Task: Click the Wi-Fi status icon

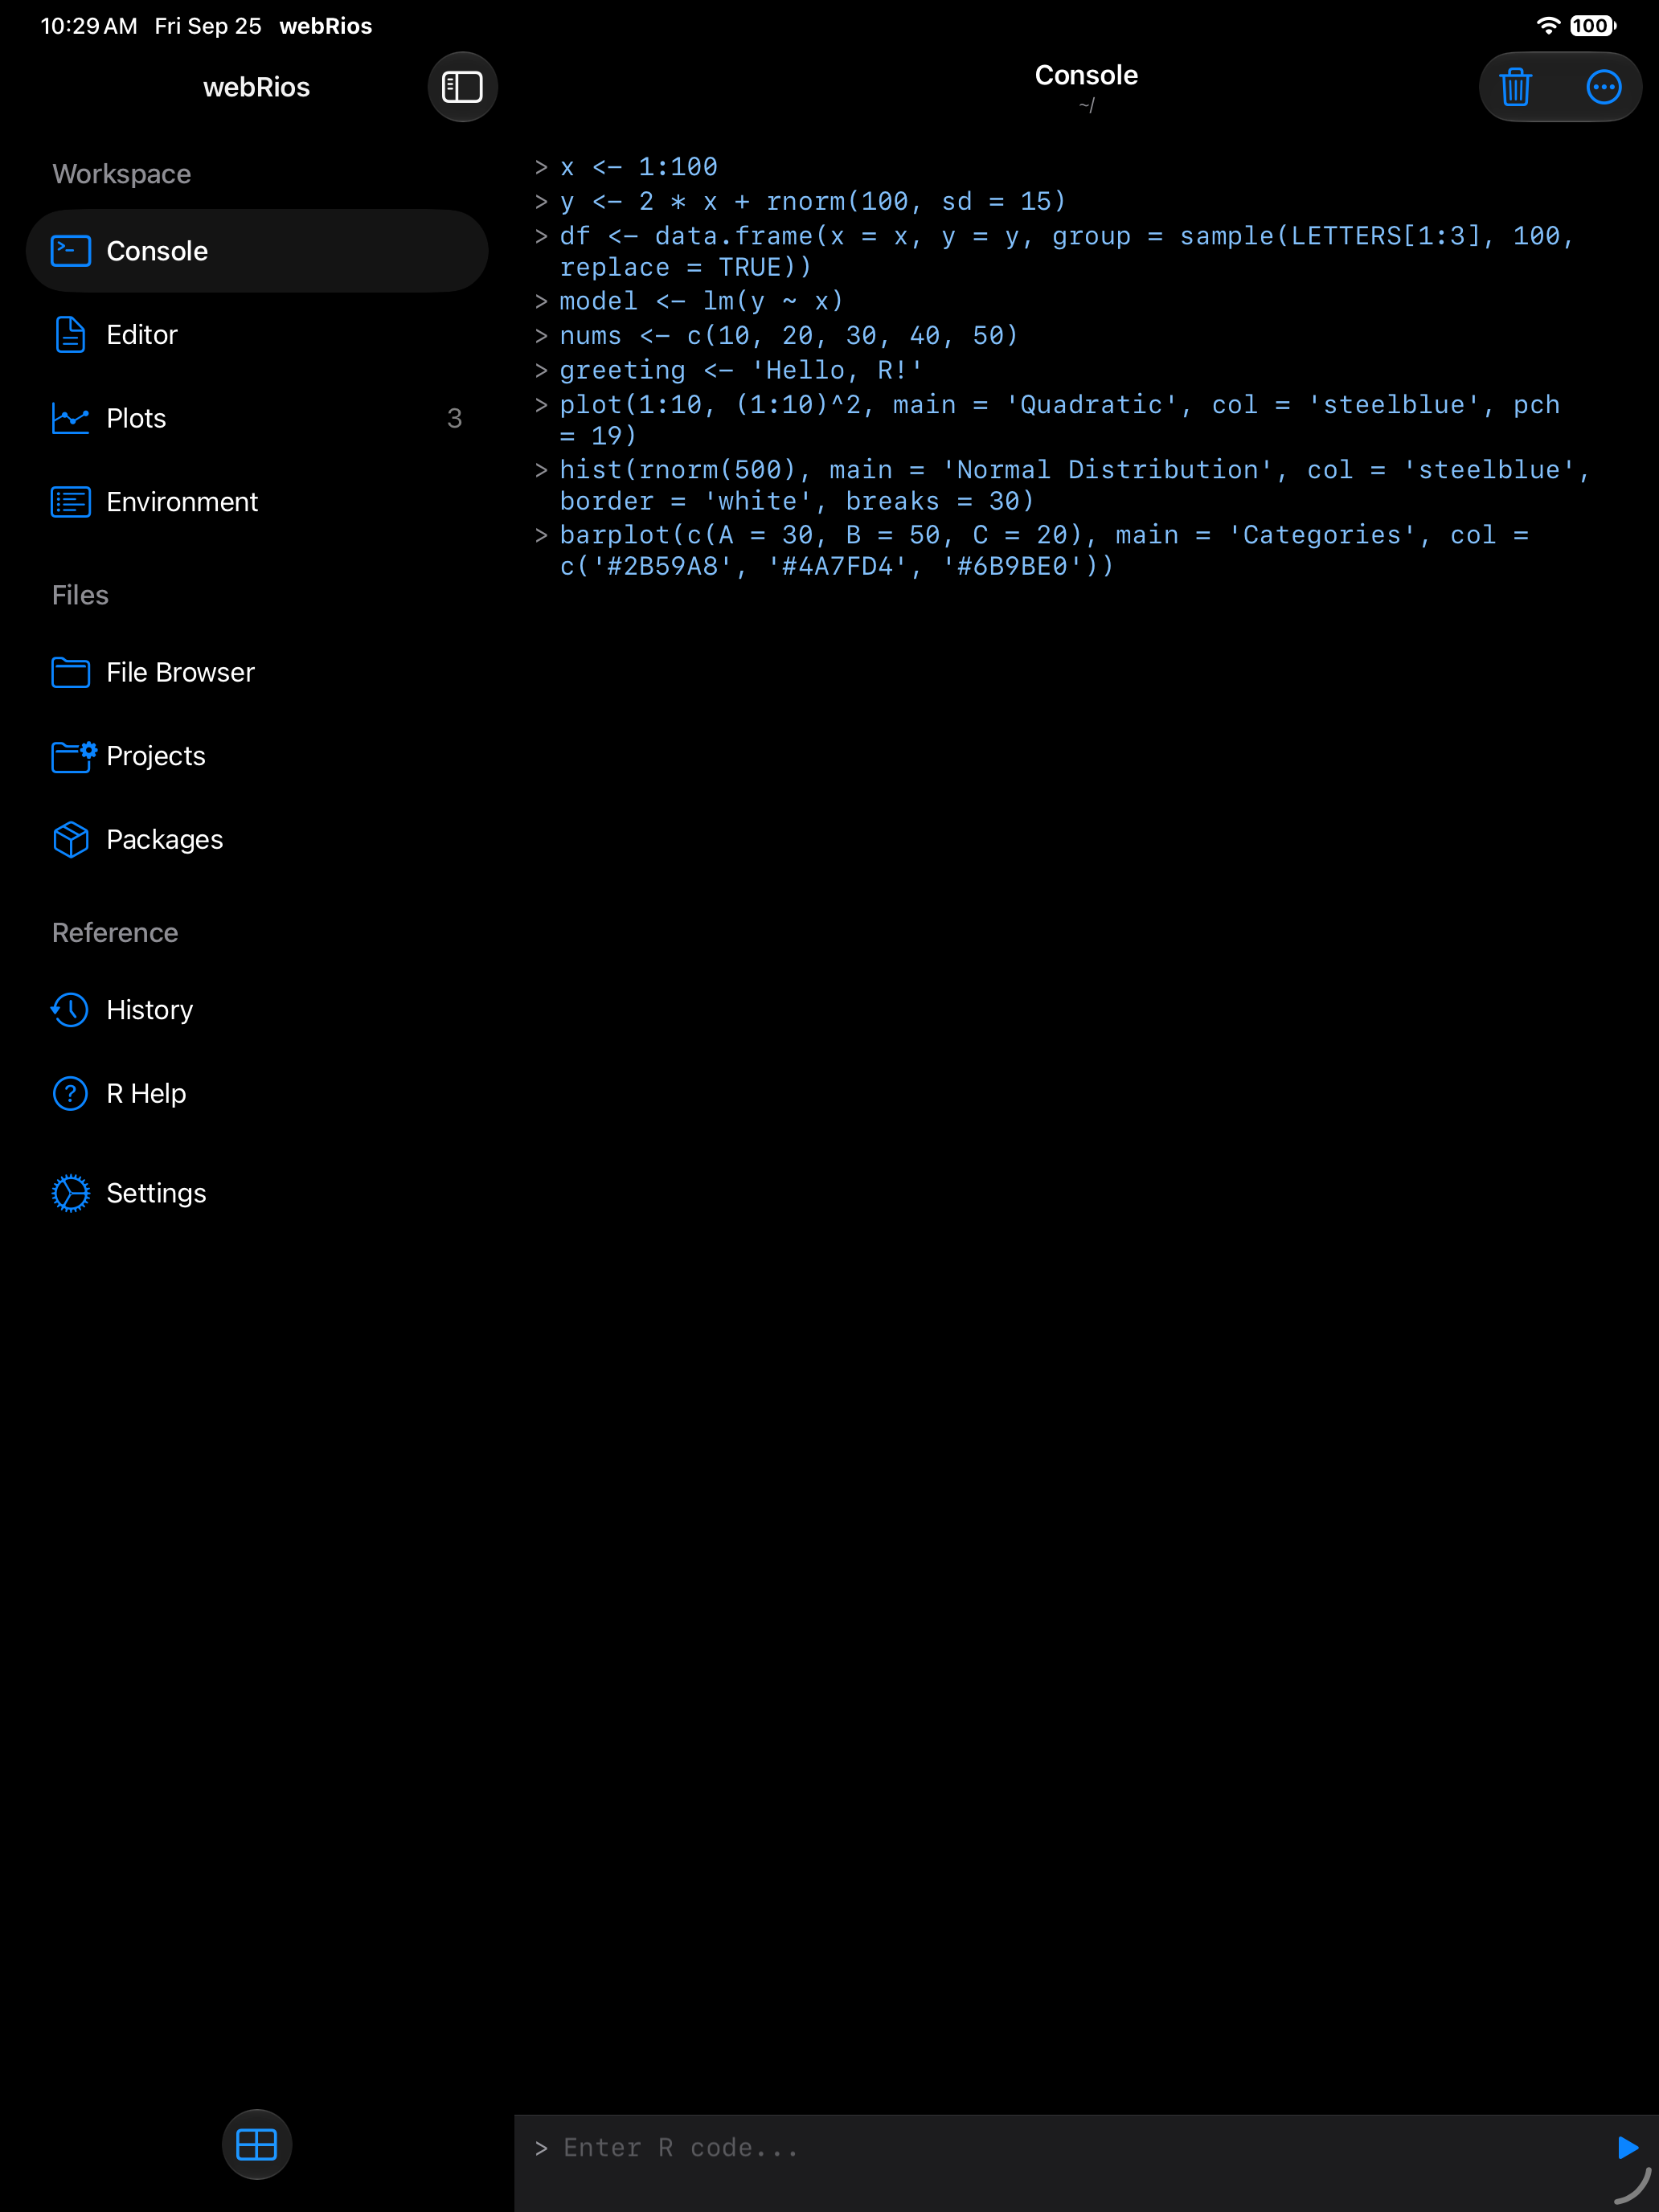Action: (x=1547, y=26)
